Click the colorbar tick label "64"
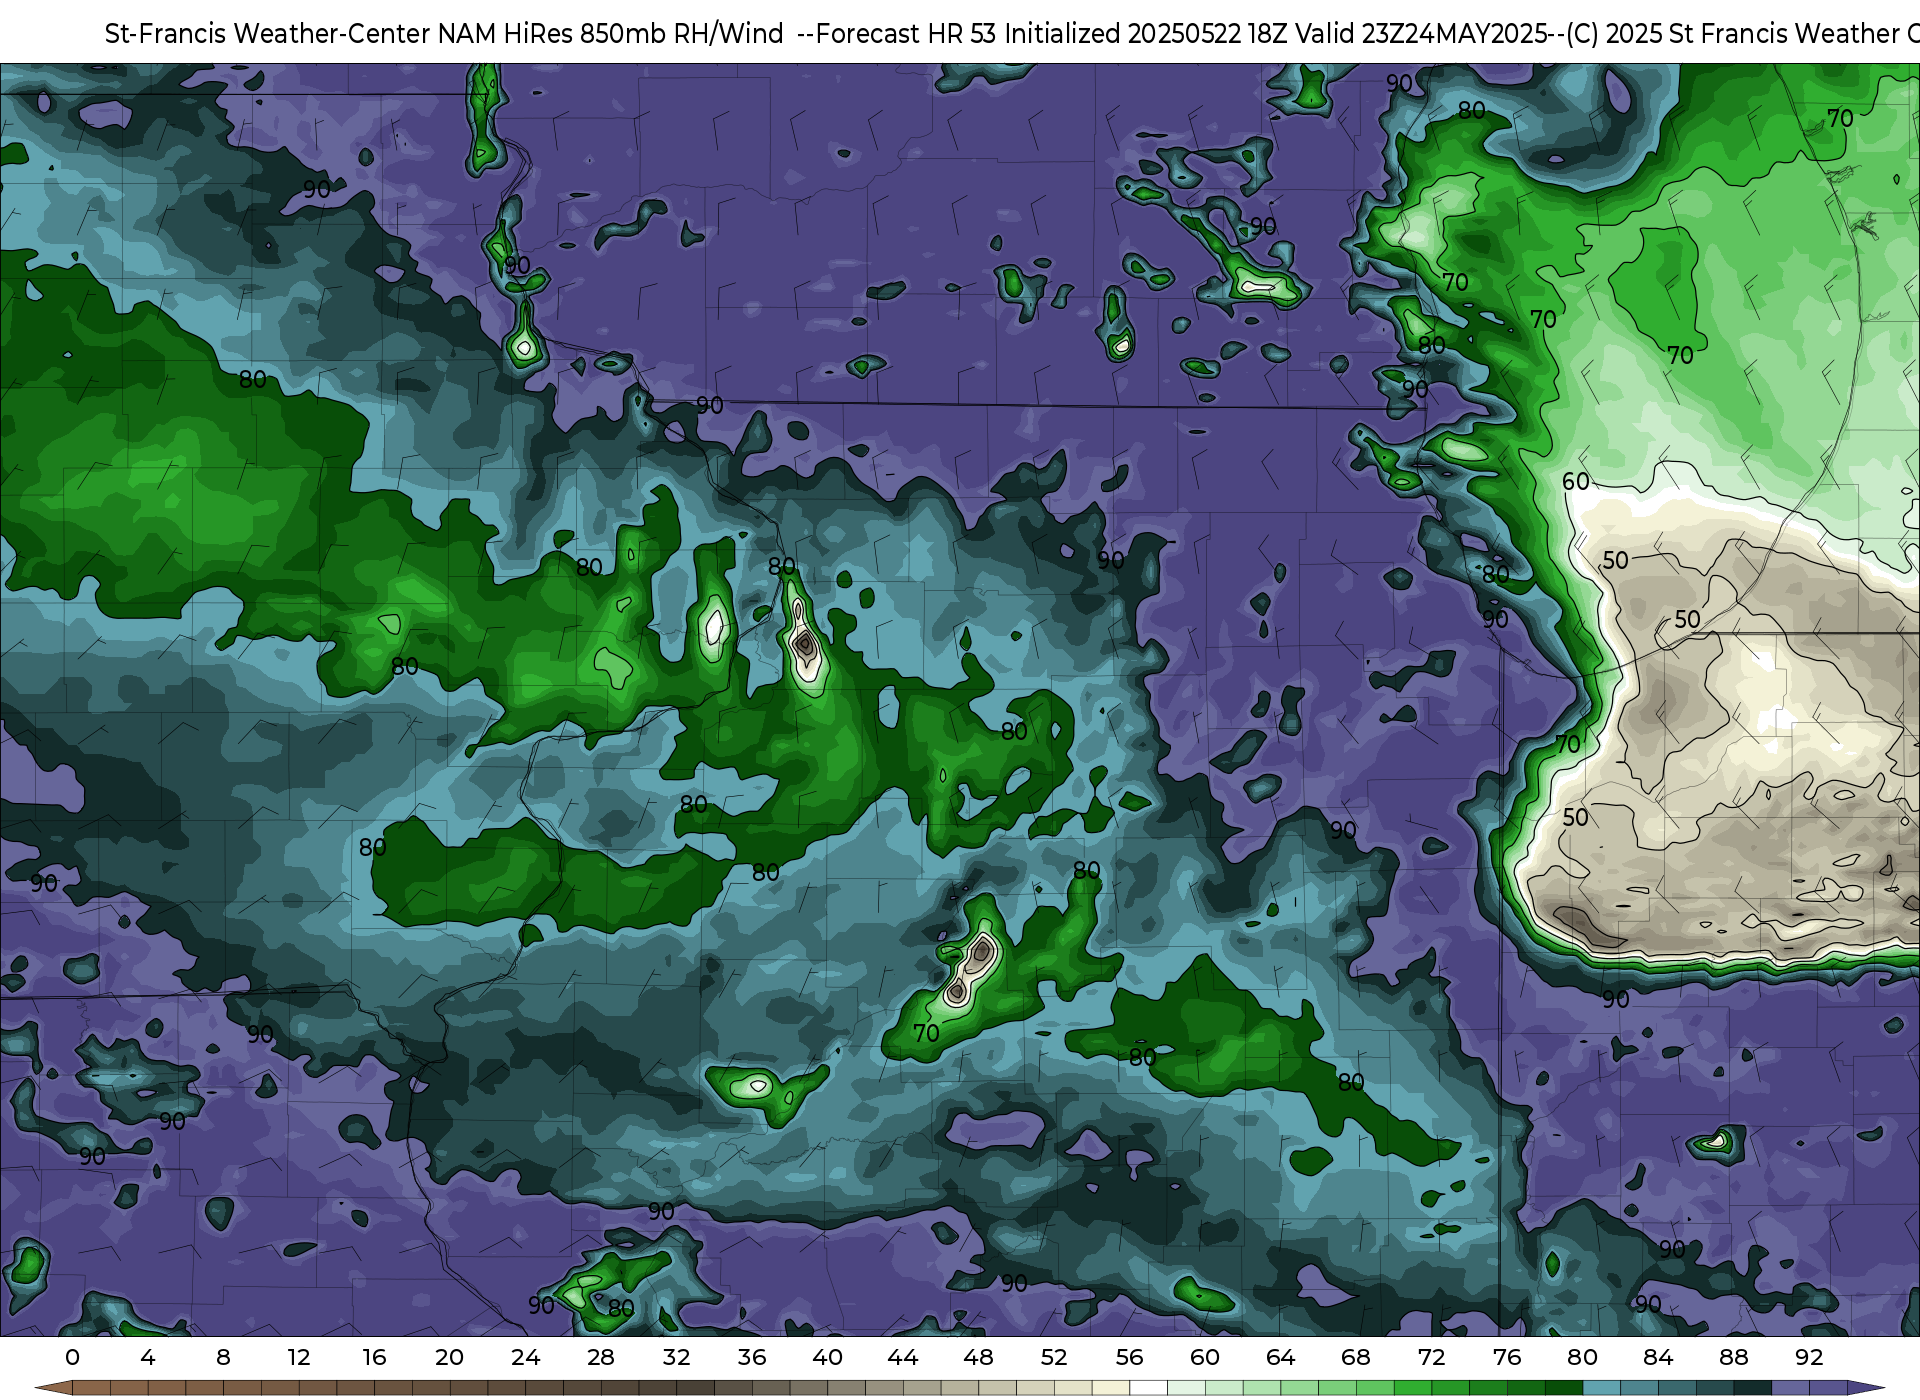The height and width of the screenshot is (1400, 1920). (x=1280, y=1357)
